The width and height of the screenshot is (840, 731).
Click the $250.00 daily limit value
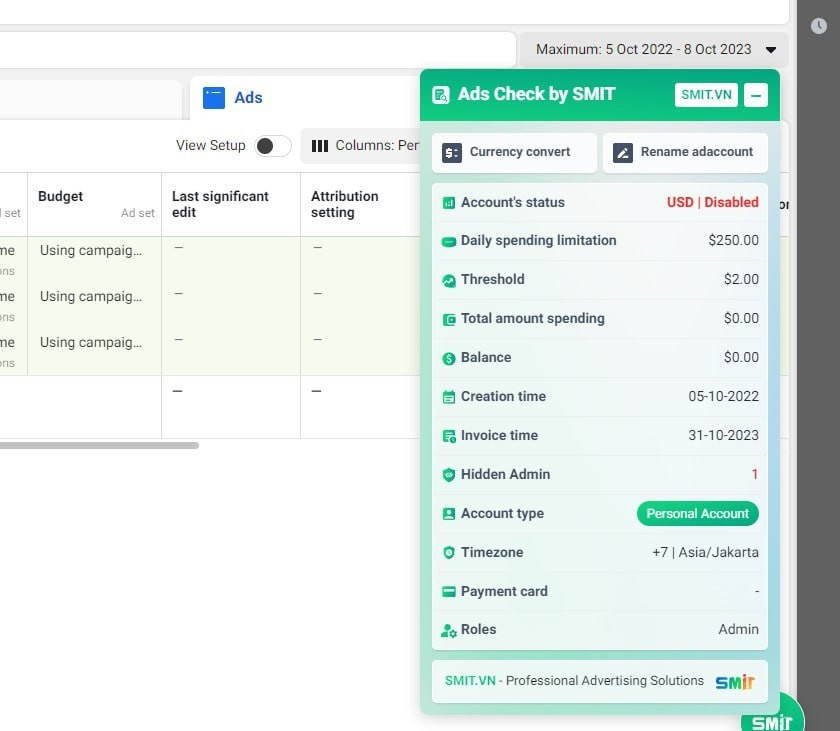pyautogui.click(x=733, y=240)
